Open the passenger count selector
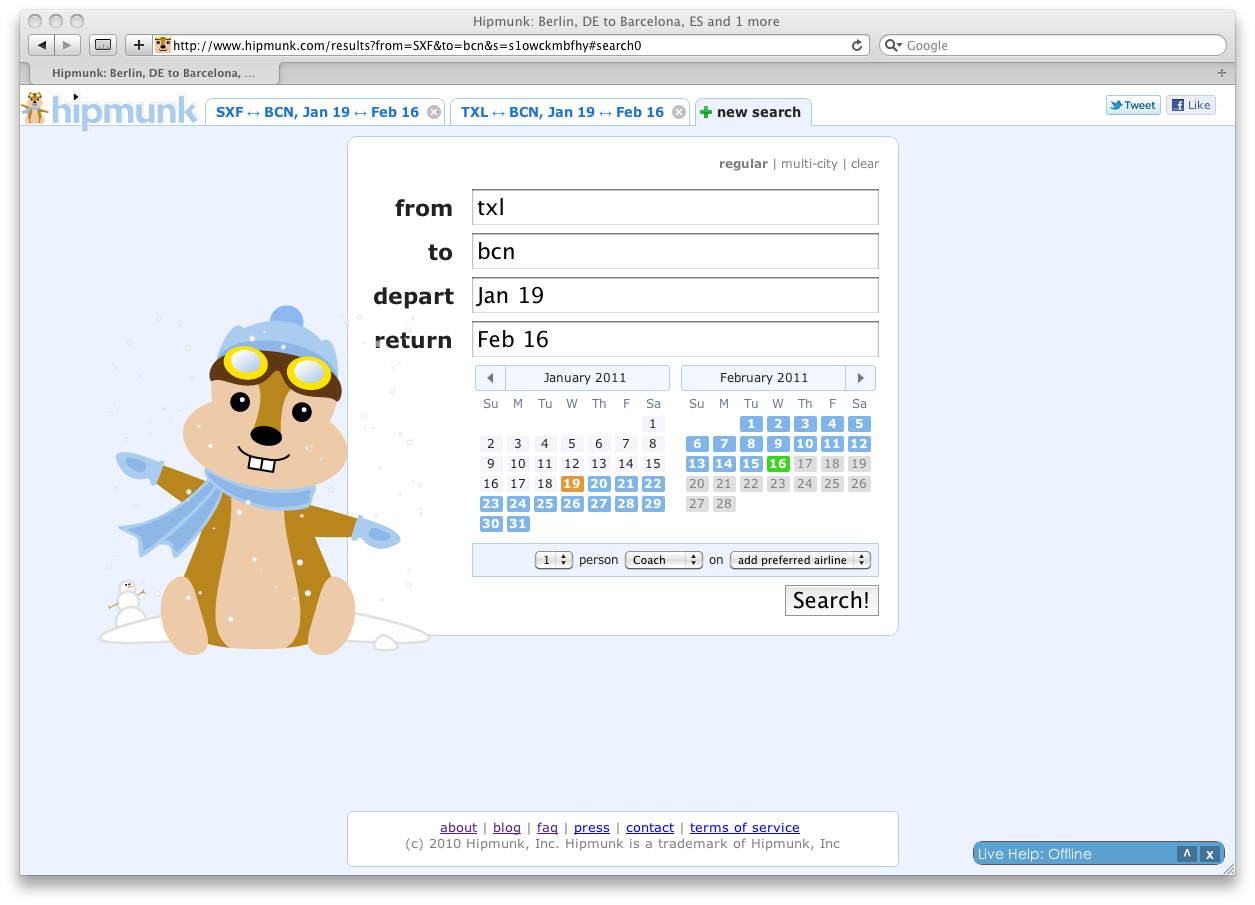Screen dimensions: 1255x905 (553, 560)
